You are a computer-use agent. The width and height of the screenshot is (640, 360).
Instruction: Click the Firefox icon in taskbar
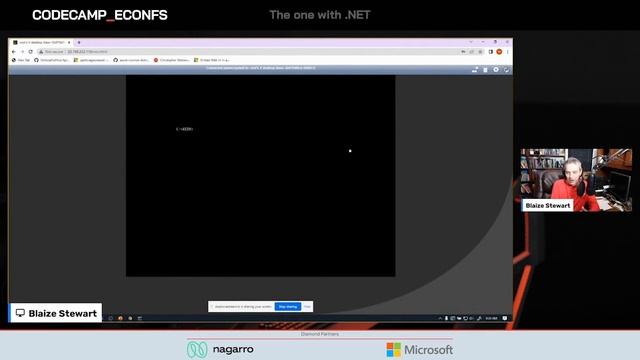click(120, 318)
